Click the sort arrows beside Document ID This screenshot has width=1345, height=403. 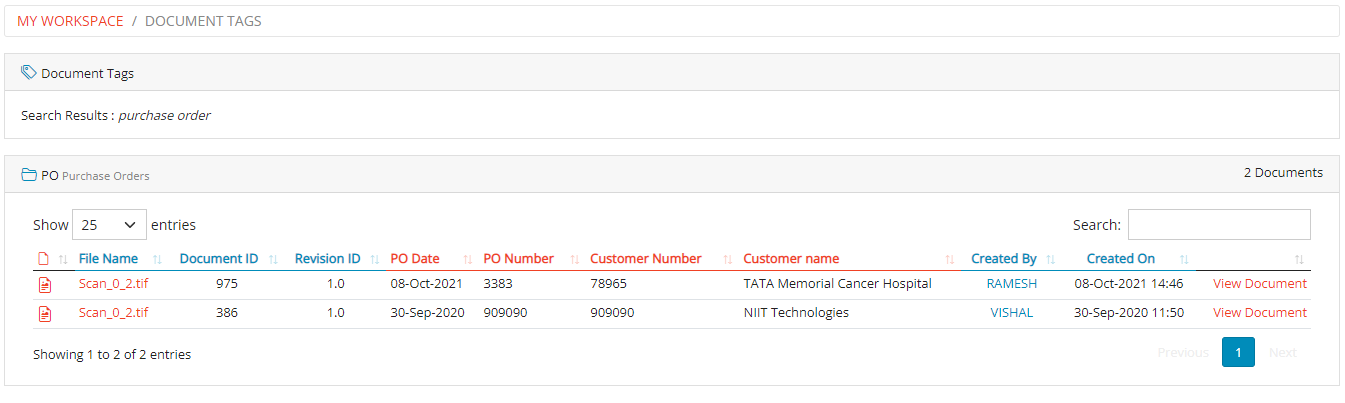[273, 259]
